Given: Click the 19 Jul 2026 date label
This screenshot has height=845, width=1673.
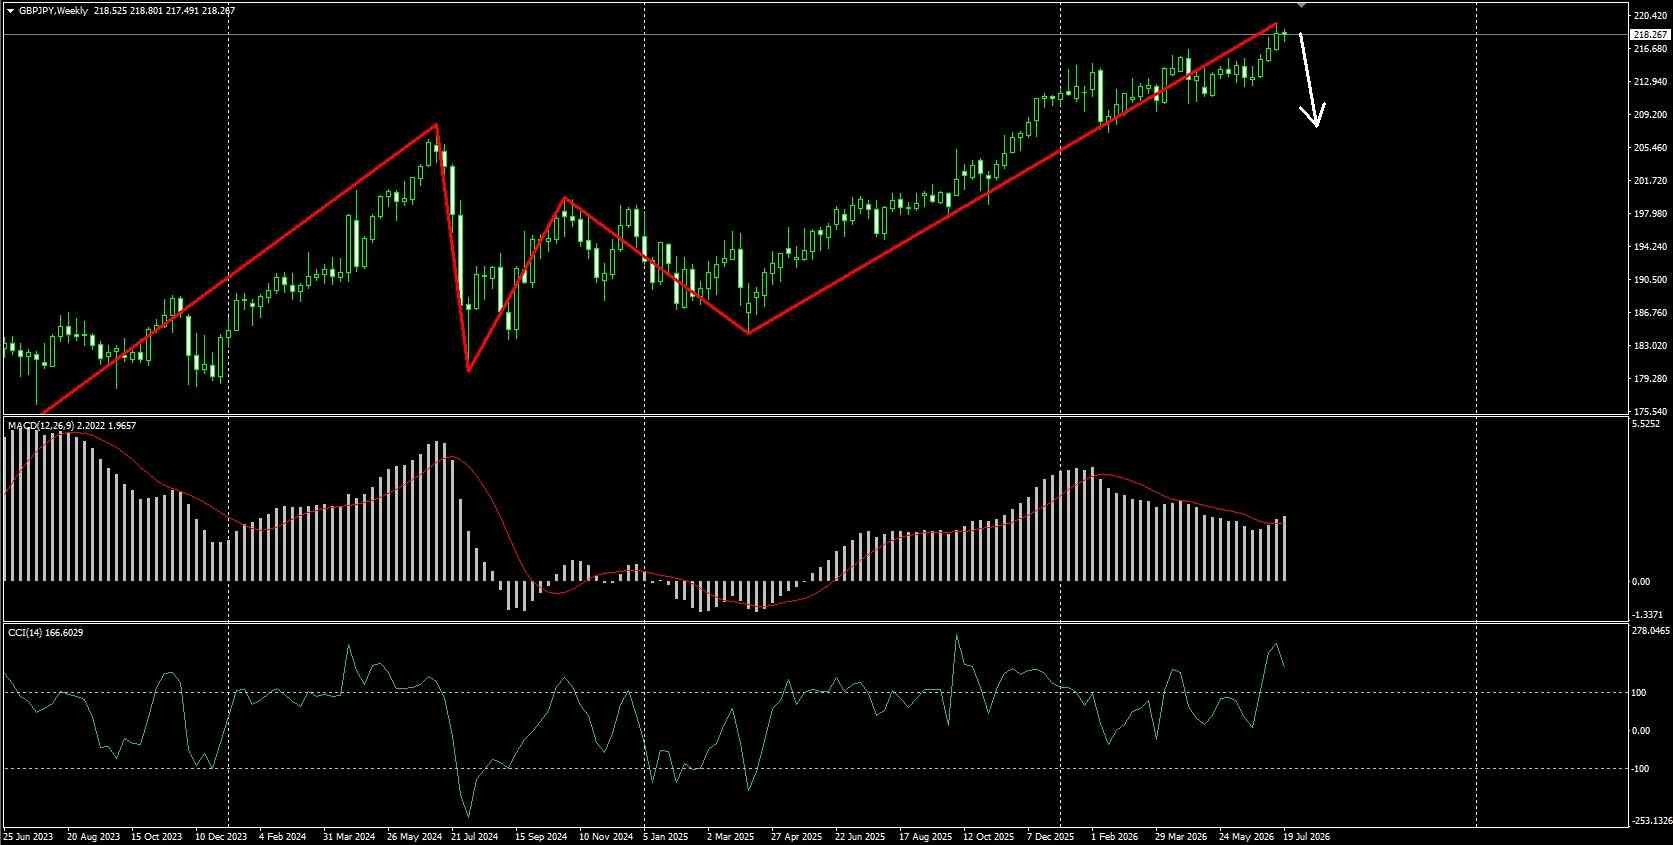Looking at the screenshot, I should point(1307,836).
